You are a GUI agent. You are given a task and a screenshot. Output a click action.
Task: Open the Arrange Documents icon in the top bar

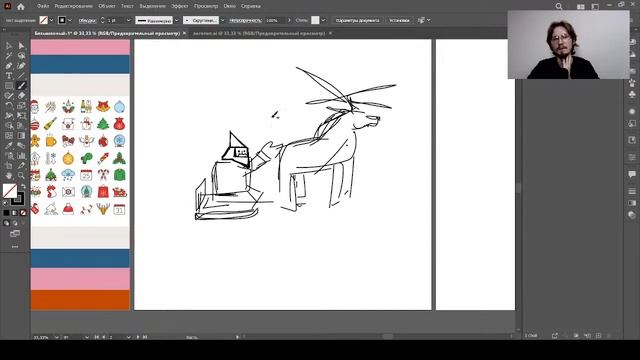[580, 7]
